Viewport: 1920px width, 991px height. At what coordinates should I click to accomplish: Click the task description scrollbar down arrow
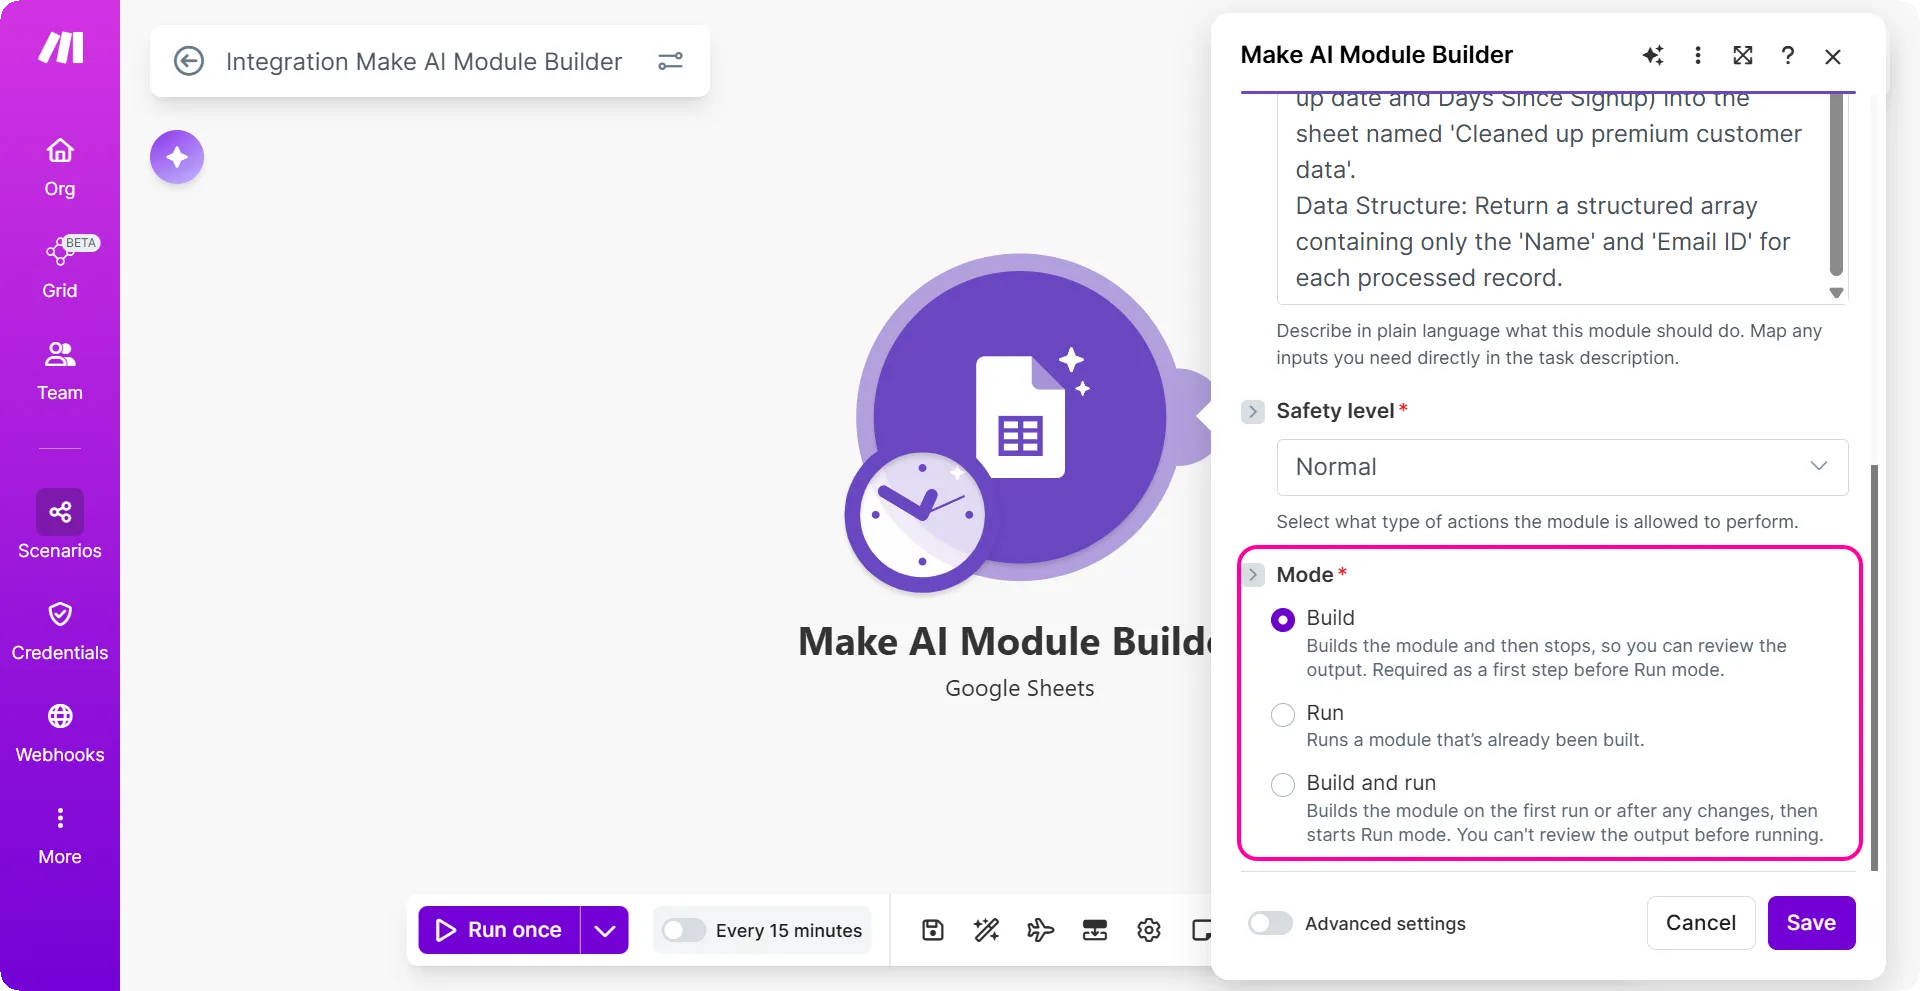pos(1836,293)
